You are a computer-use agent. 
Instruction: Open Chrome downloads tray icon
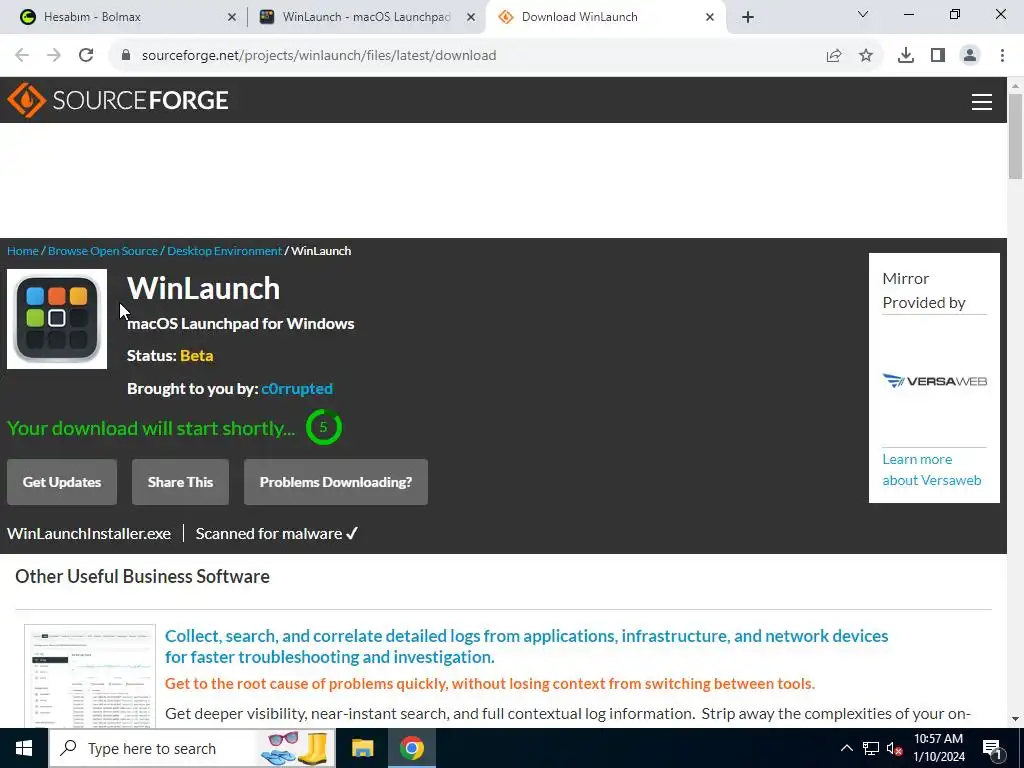pos(906,56)
